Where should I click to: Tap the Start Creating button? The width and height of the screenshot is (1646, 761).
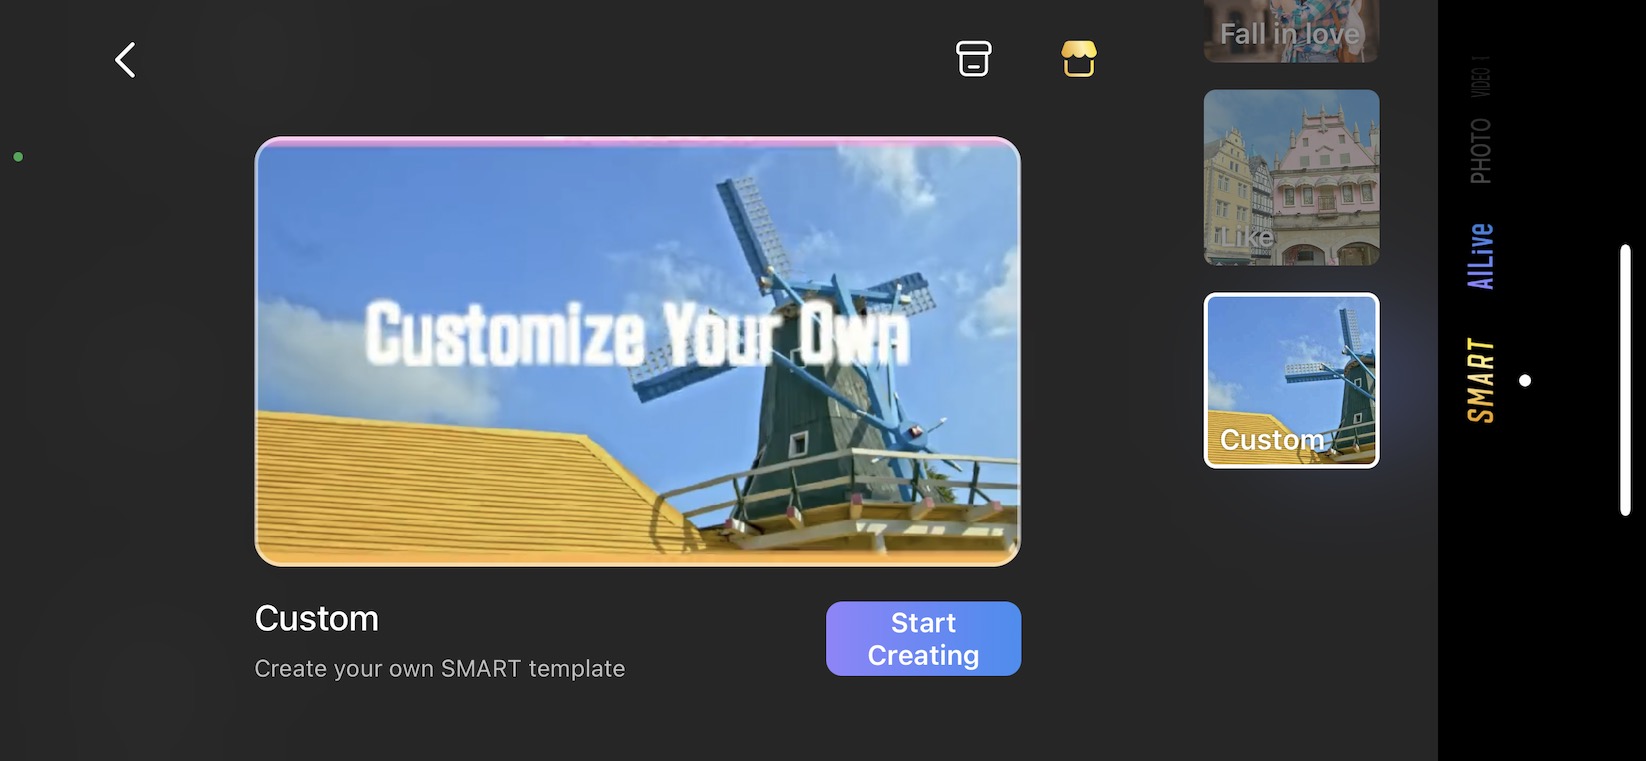pyautogui.click(x=923, y=638)
